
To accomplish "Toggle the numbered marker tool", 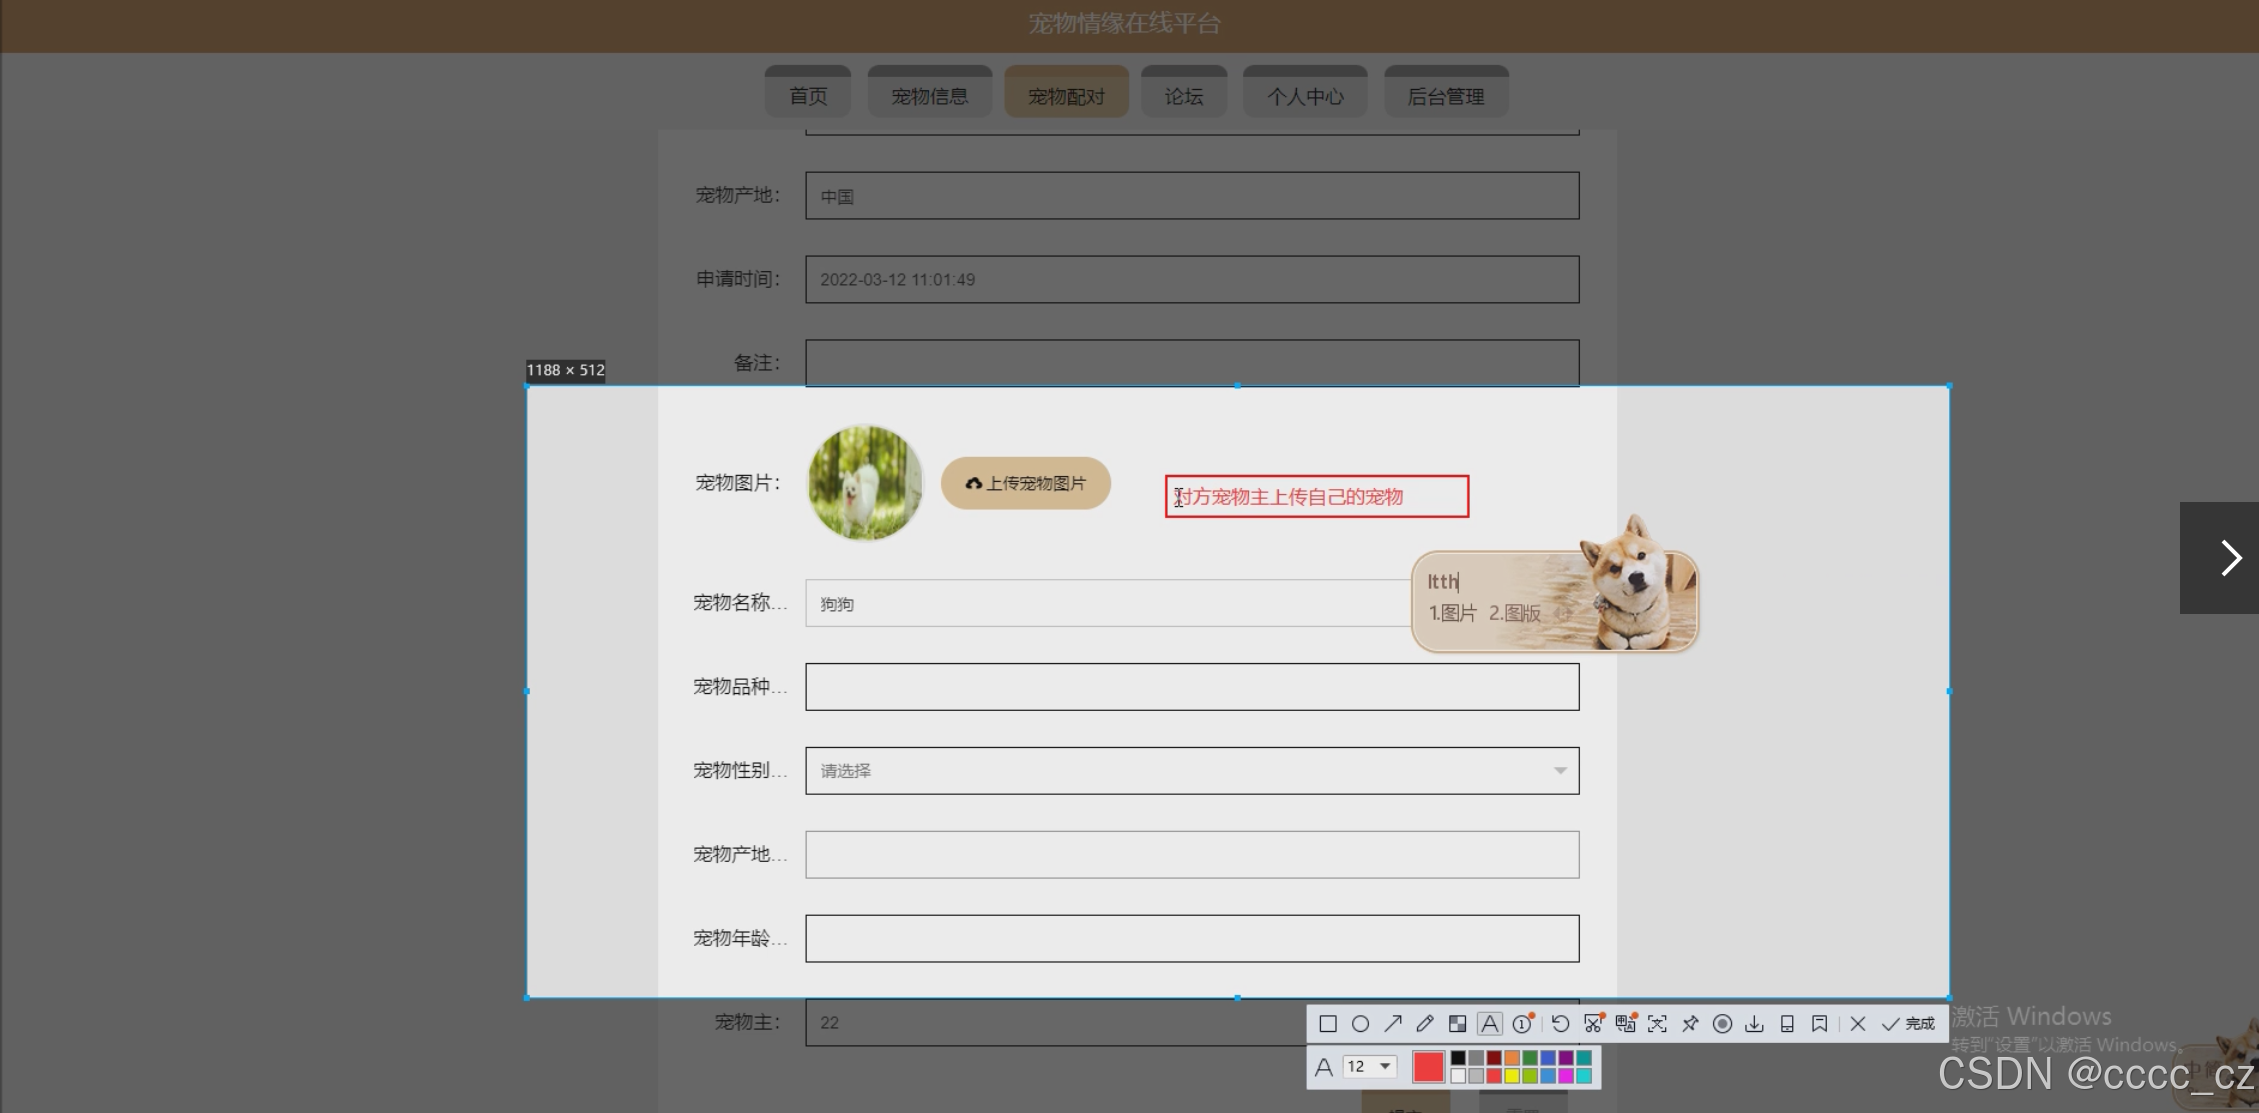I will click(1522, 1024).
